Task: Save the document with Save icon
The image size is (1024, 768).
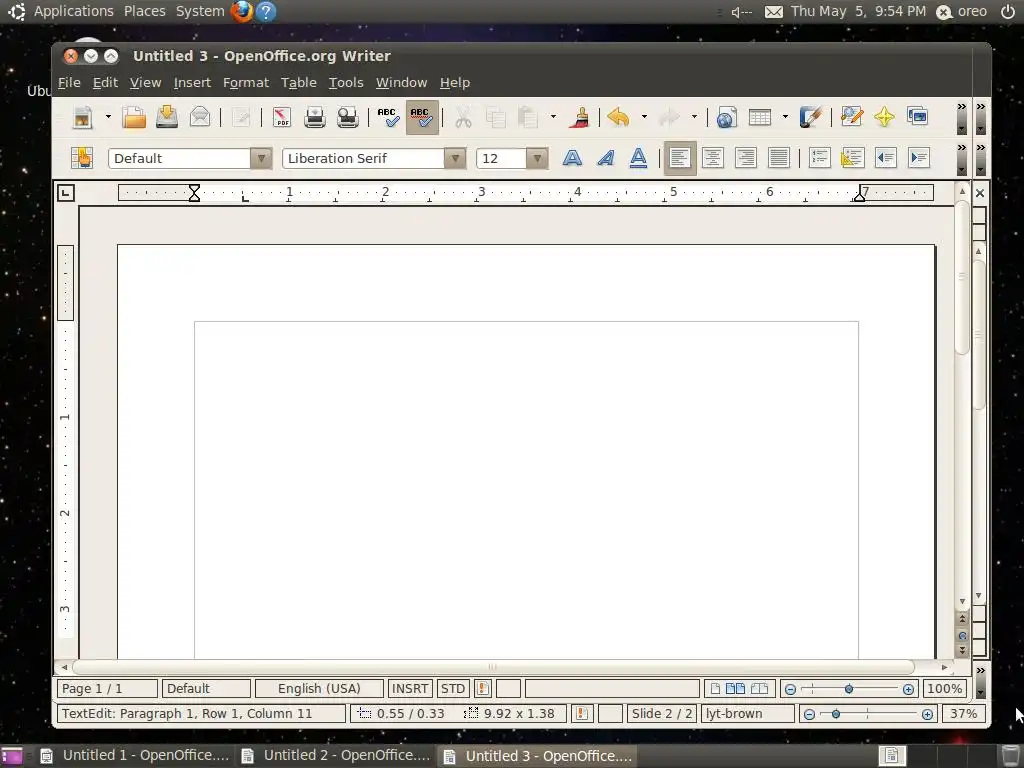Action: (x=167, y=118)
